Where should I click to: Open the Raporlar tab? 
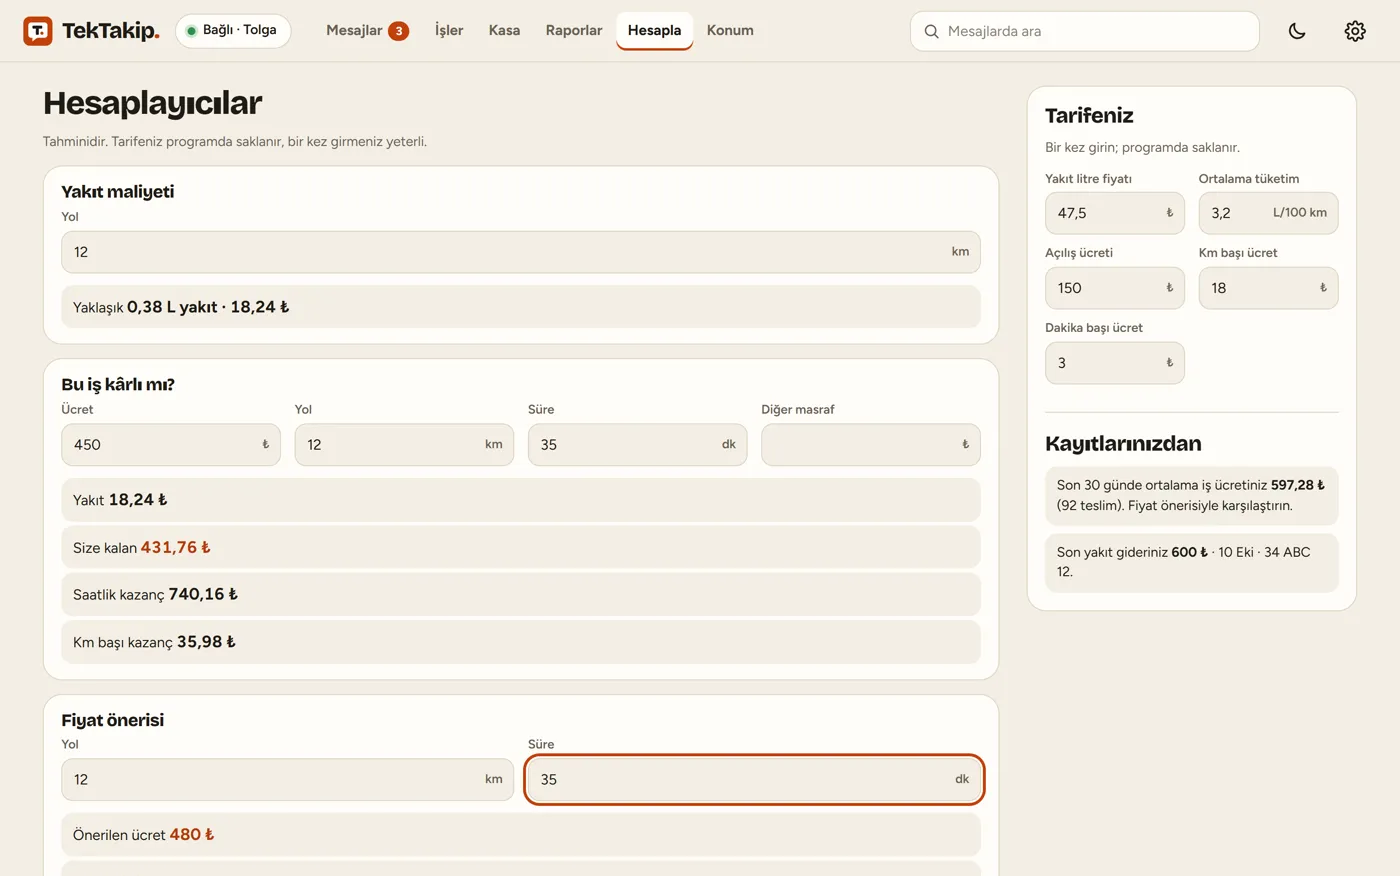click(x=574, y=31)
